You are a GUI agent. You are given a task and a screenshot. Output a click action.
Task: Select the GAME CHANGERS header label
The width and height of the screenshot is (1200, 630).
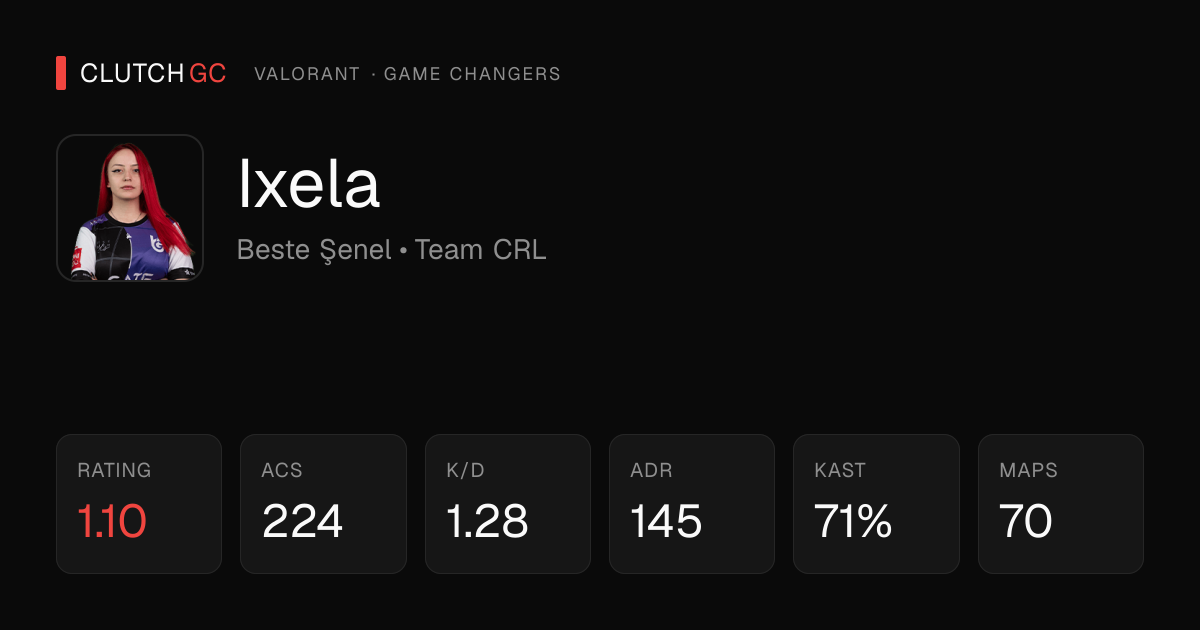472,74
